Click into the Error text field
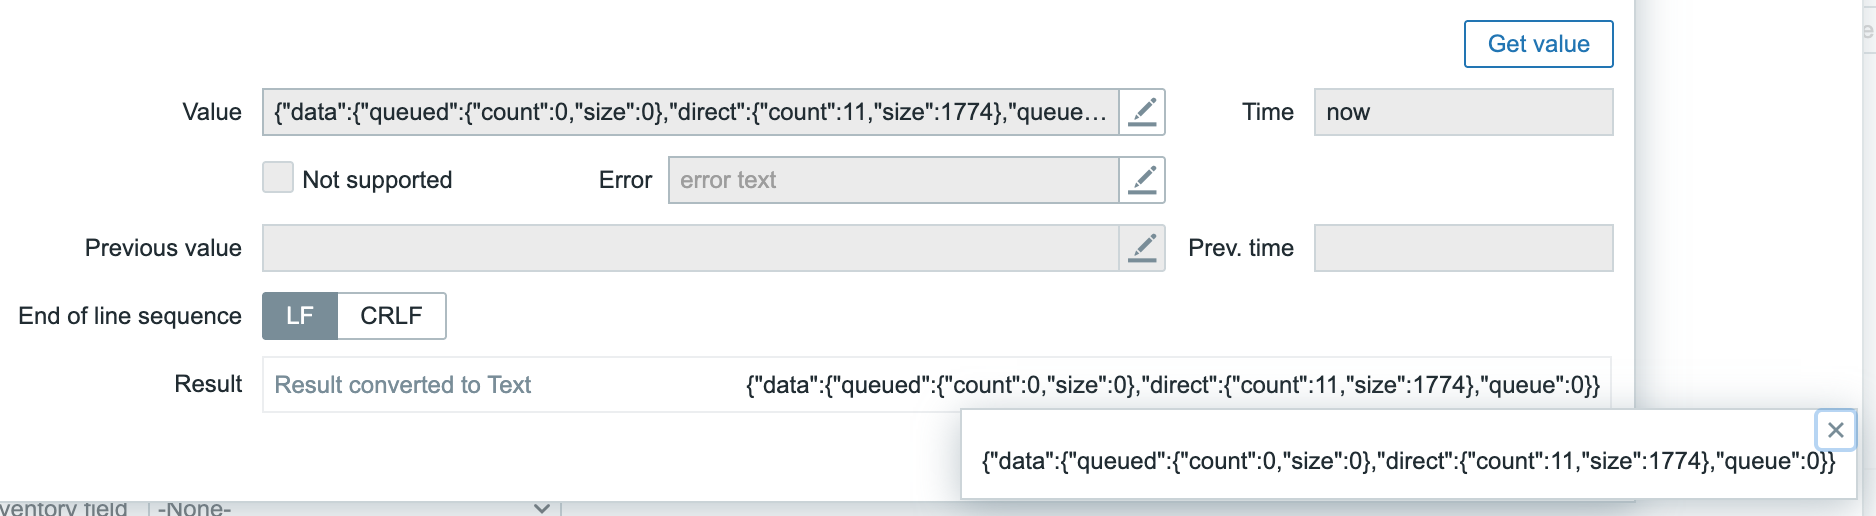Image resolution: width=1876 pixels, height=516 pixels. (893, 180)
